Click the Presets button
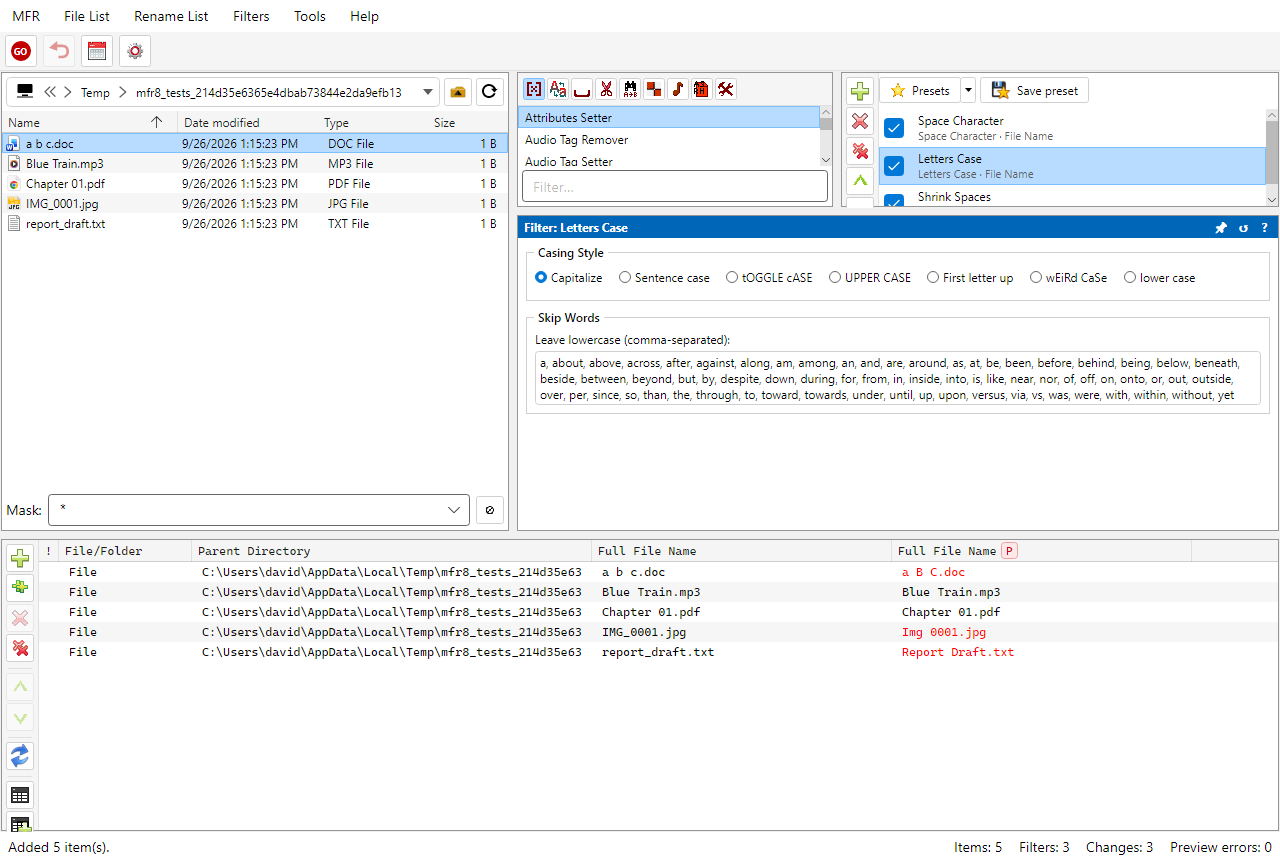The image size is (1280, 860). (920, 90)
